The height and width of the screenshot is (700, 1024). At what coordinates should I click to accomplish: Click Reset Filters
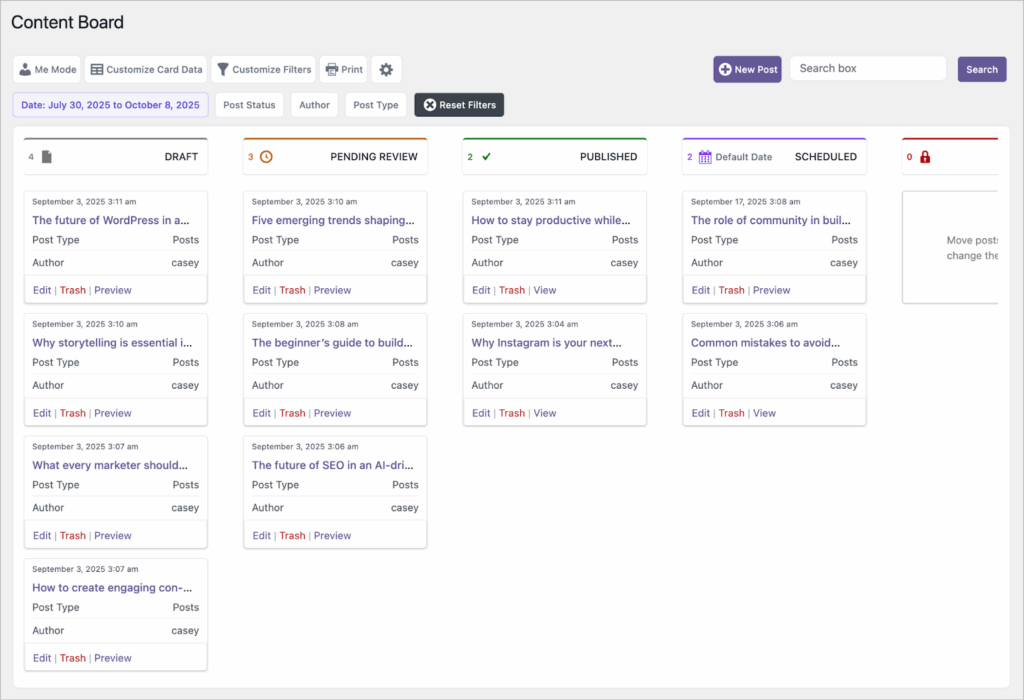point(459,104)
